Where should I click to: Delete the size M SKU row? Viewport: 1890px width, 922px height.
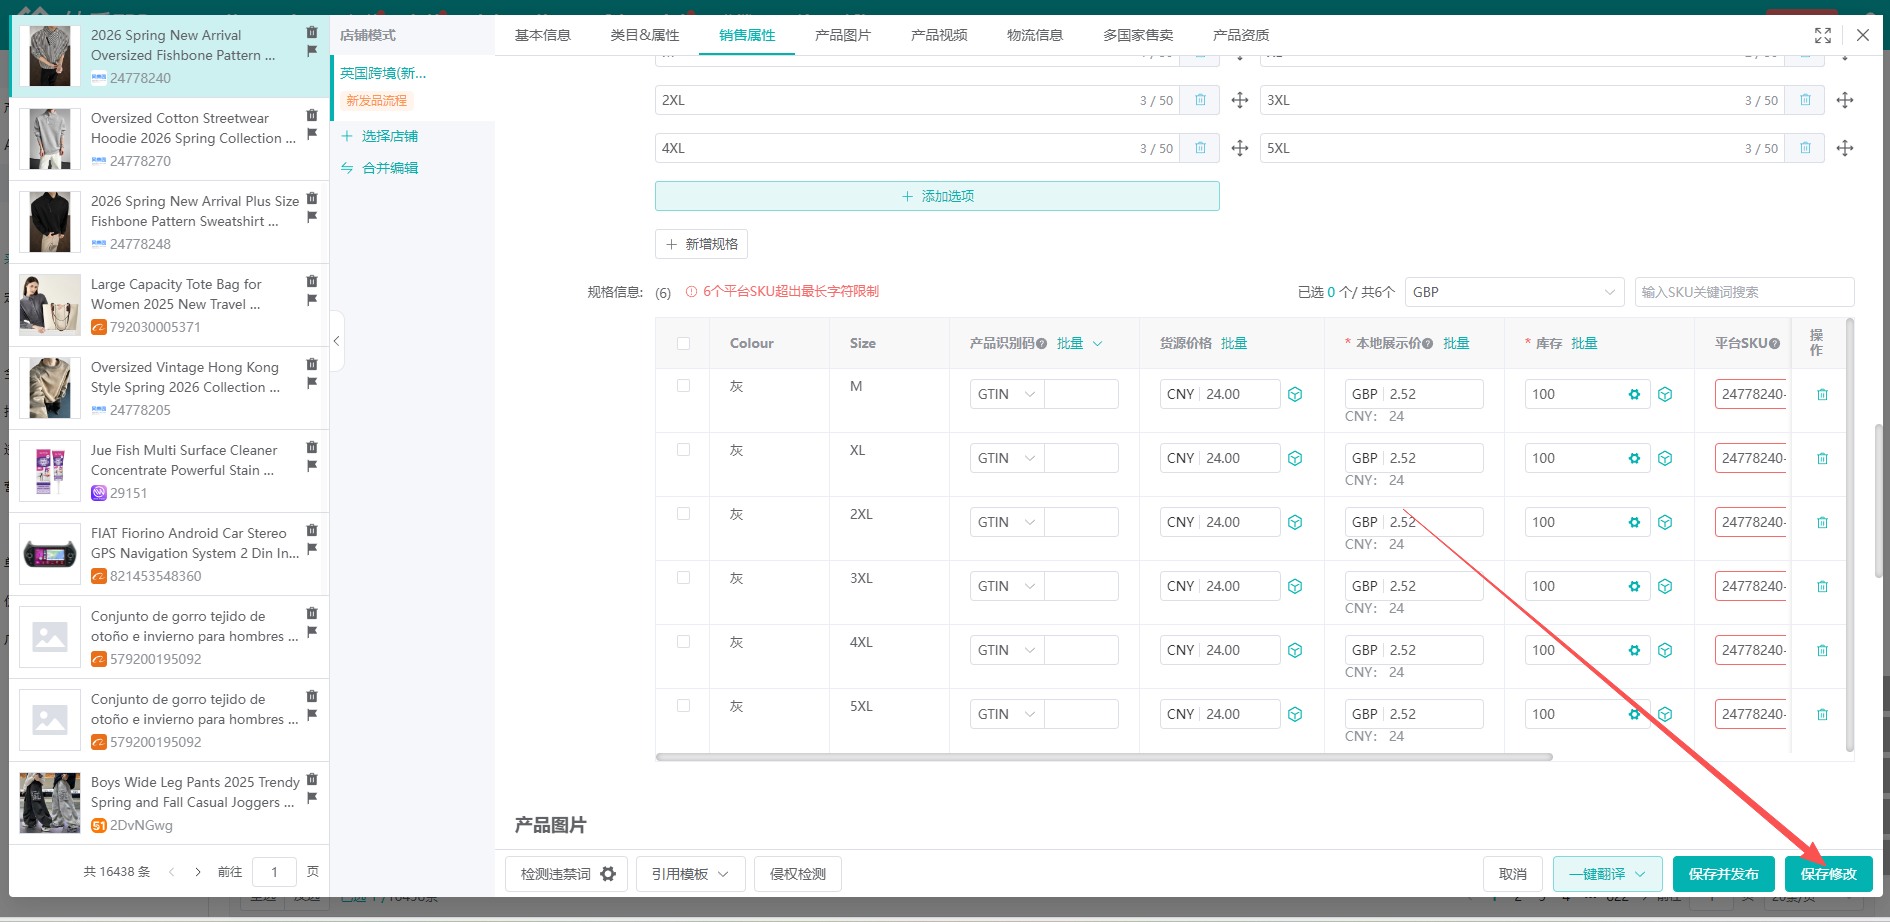[1822, 395]
